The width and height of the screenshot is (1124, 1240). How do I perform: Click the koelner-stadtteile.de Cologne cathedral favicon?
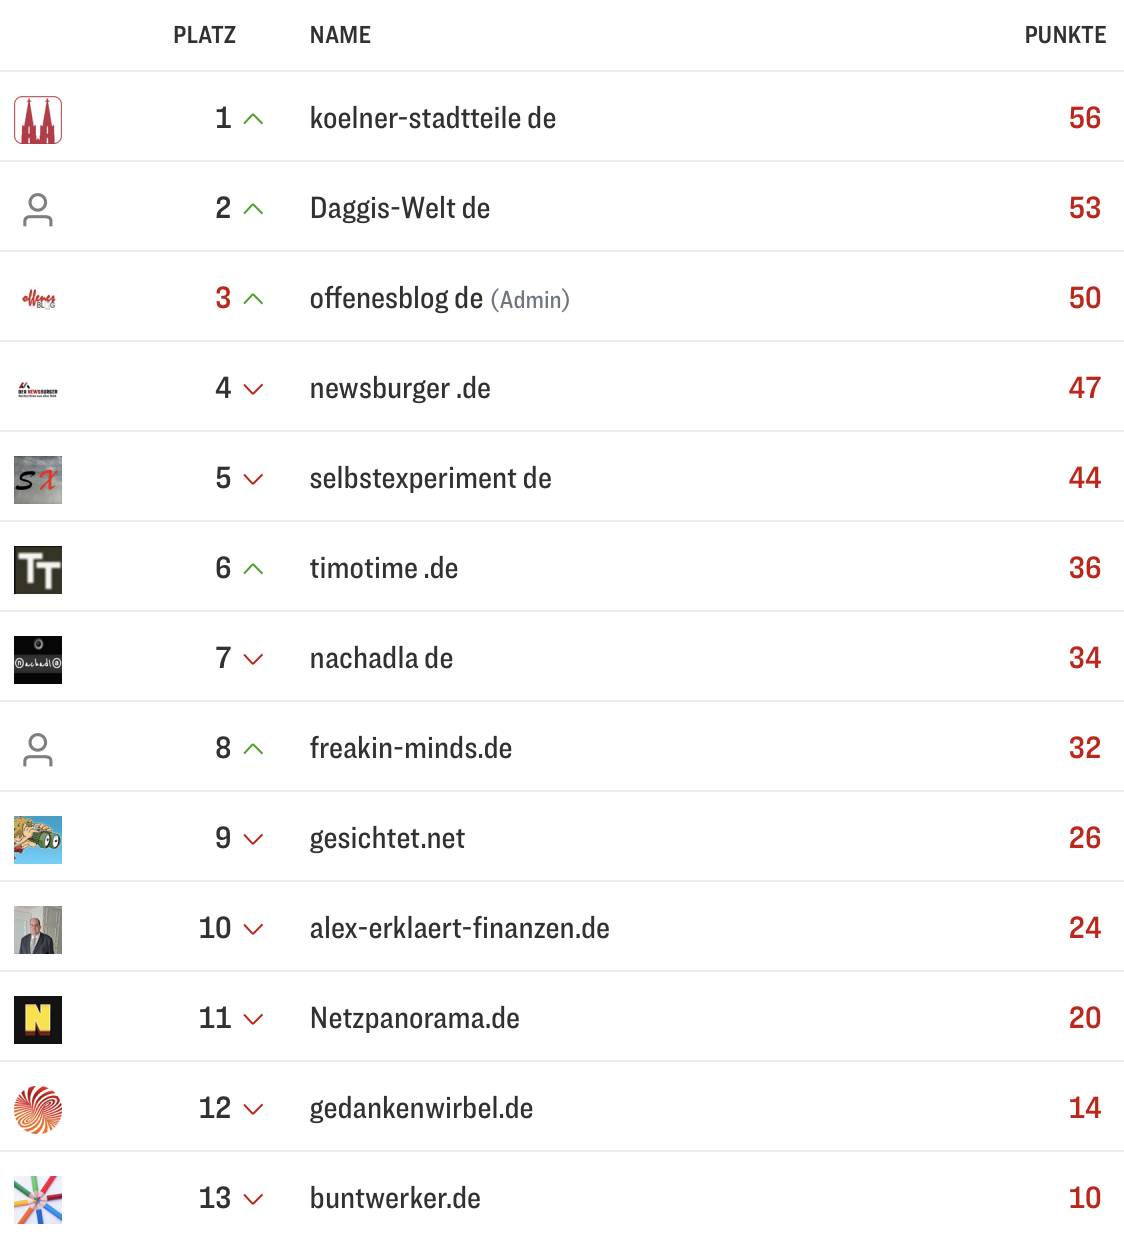pyautogui.click(x=37, y=118)
